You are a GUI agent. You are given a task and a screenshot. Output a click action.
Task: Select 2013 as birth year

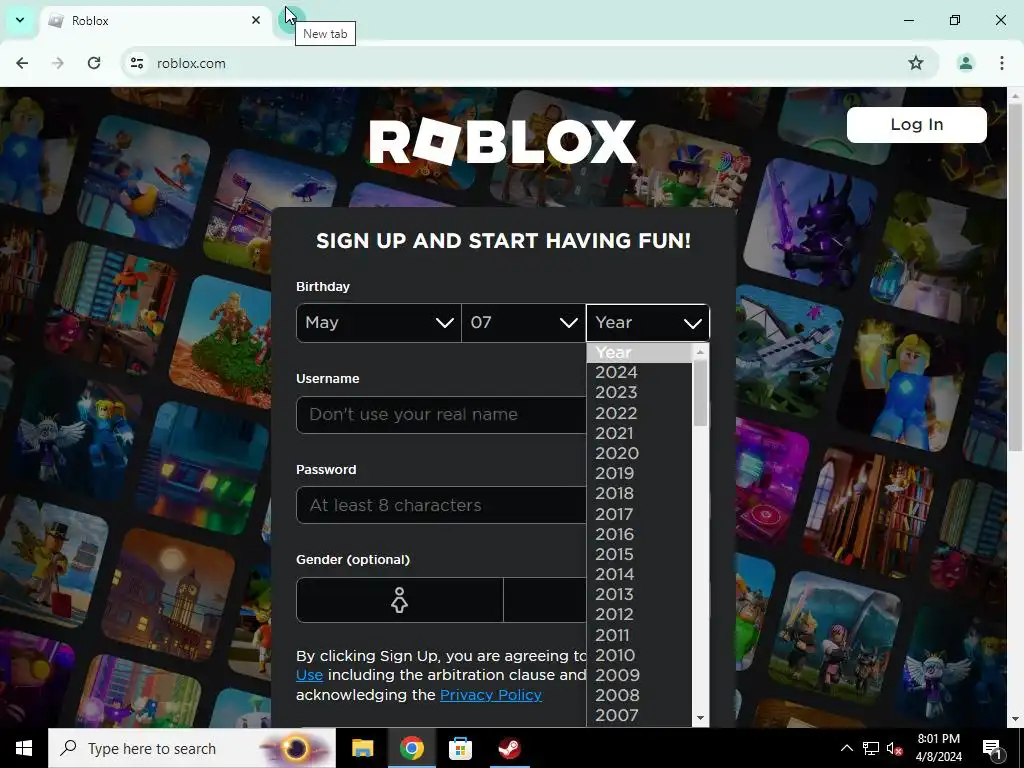[639, 595]
